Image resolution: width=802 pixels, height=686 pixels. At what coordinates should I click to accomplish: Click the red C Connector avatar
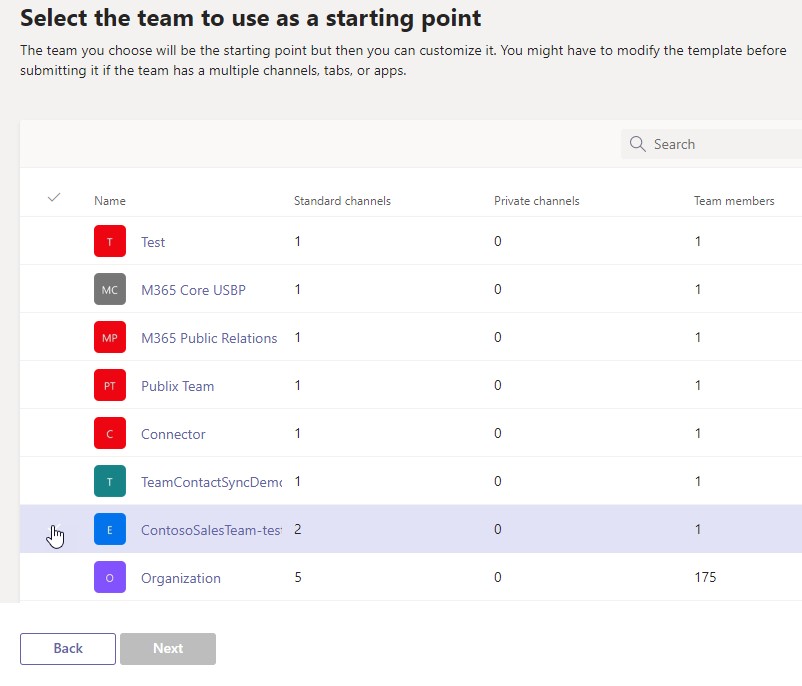point(110,434)
